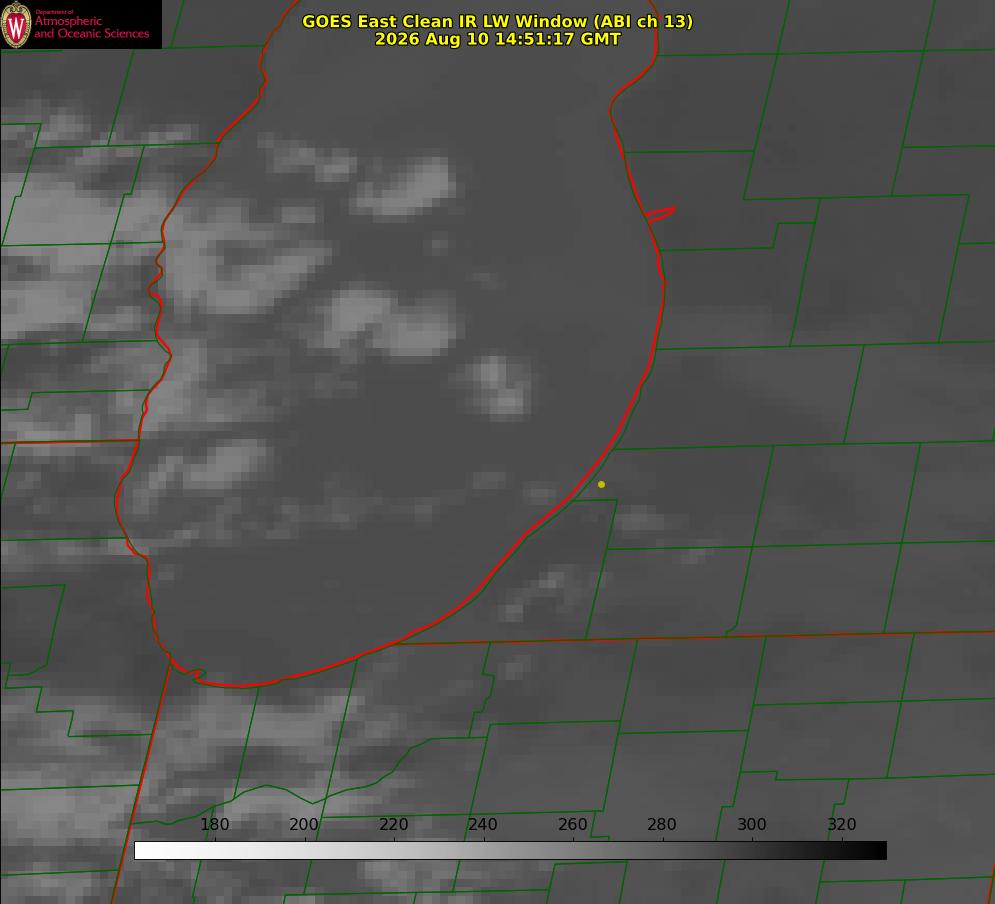This screenshot has height=904, width=995.
Task: Click the 180 label on color scale
Action: click(x=214, y=824)
